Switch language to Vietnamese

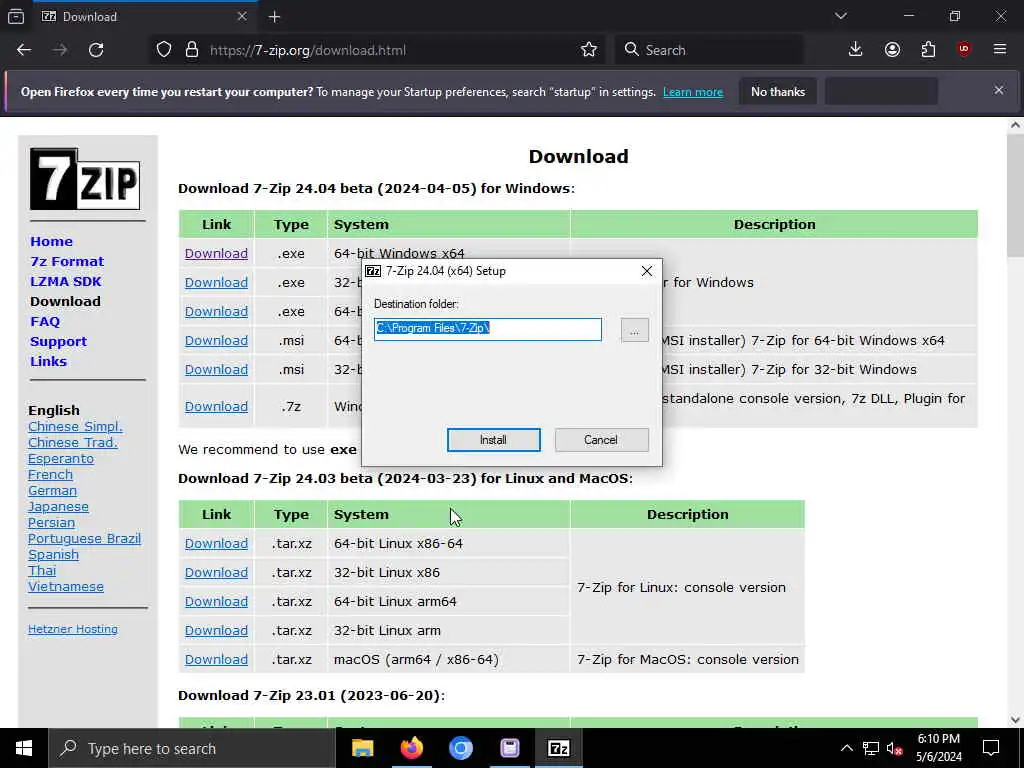click(x=66, y=586)
